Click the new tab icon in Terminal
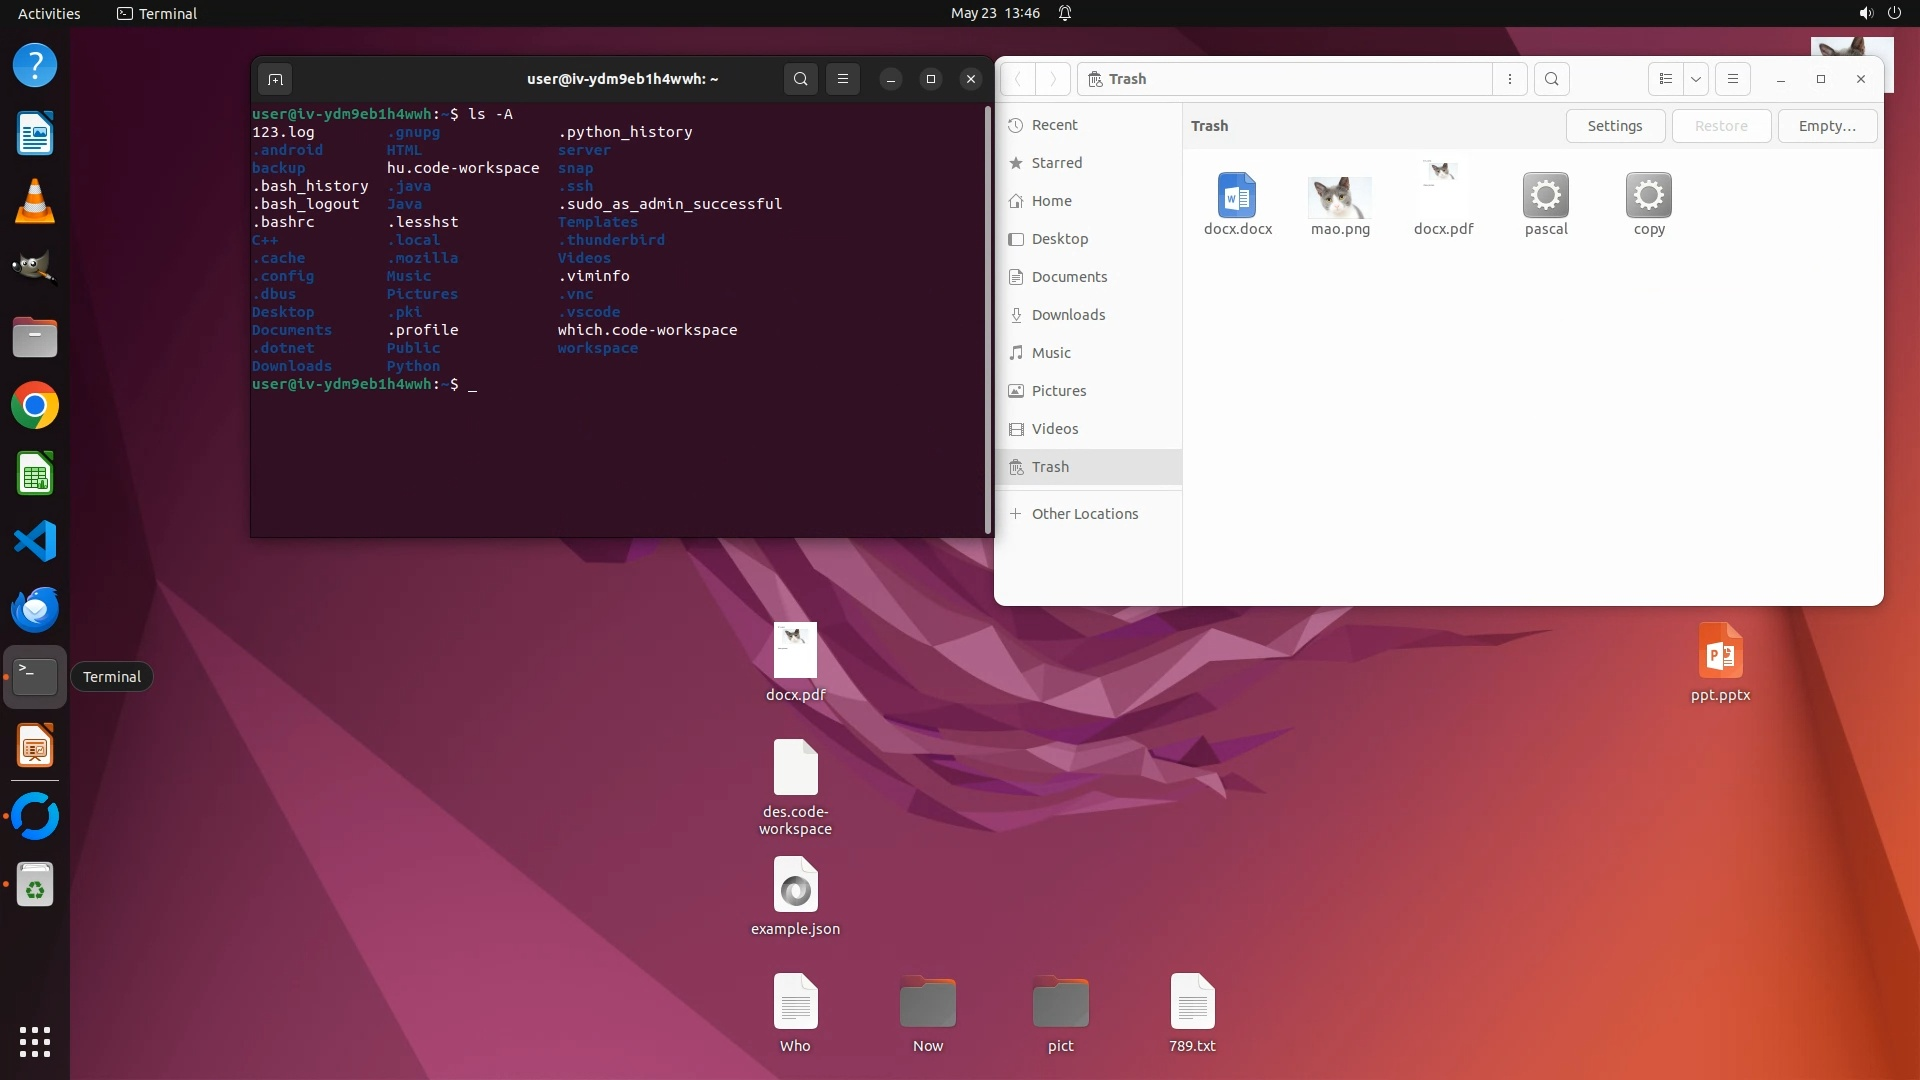Image resolution: width=1920 pixels, height=1080 pixels. pyautogui.click(x=275, y=79)
